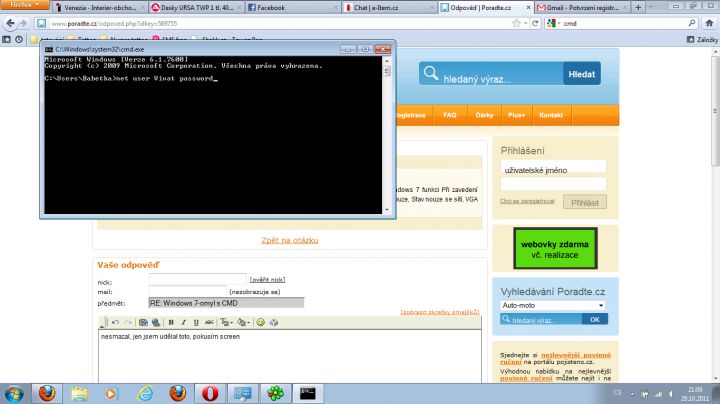
Task: Open the Firefox application menu button
Action: coord(25,5)
